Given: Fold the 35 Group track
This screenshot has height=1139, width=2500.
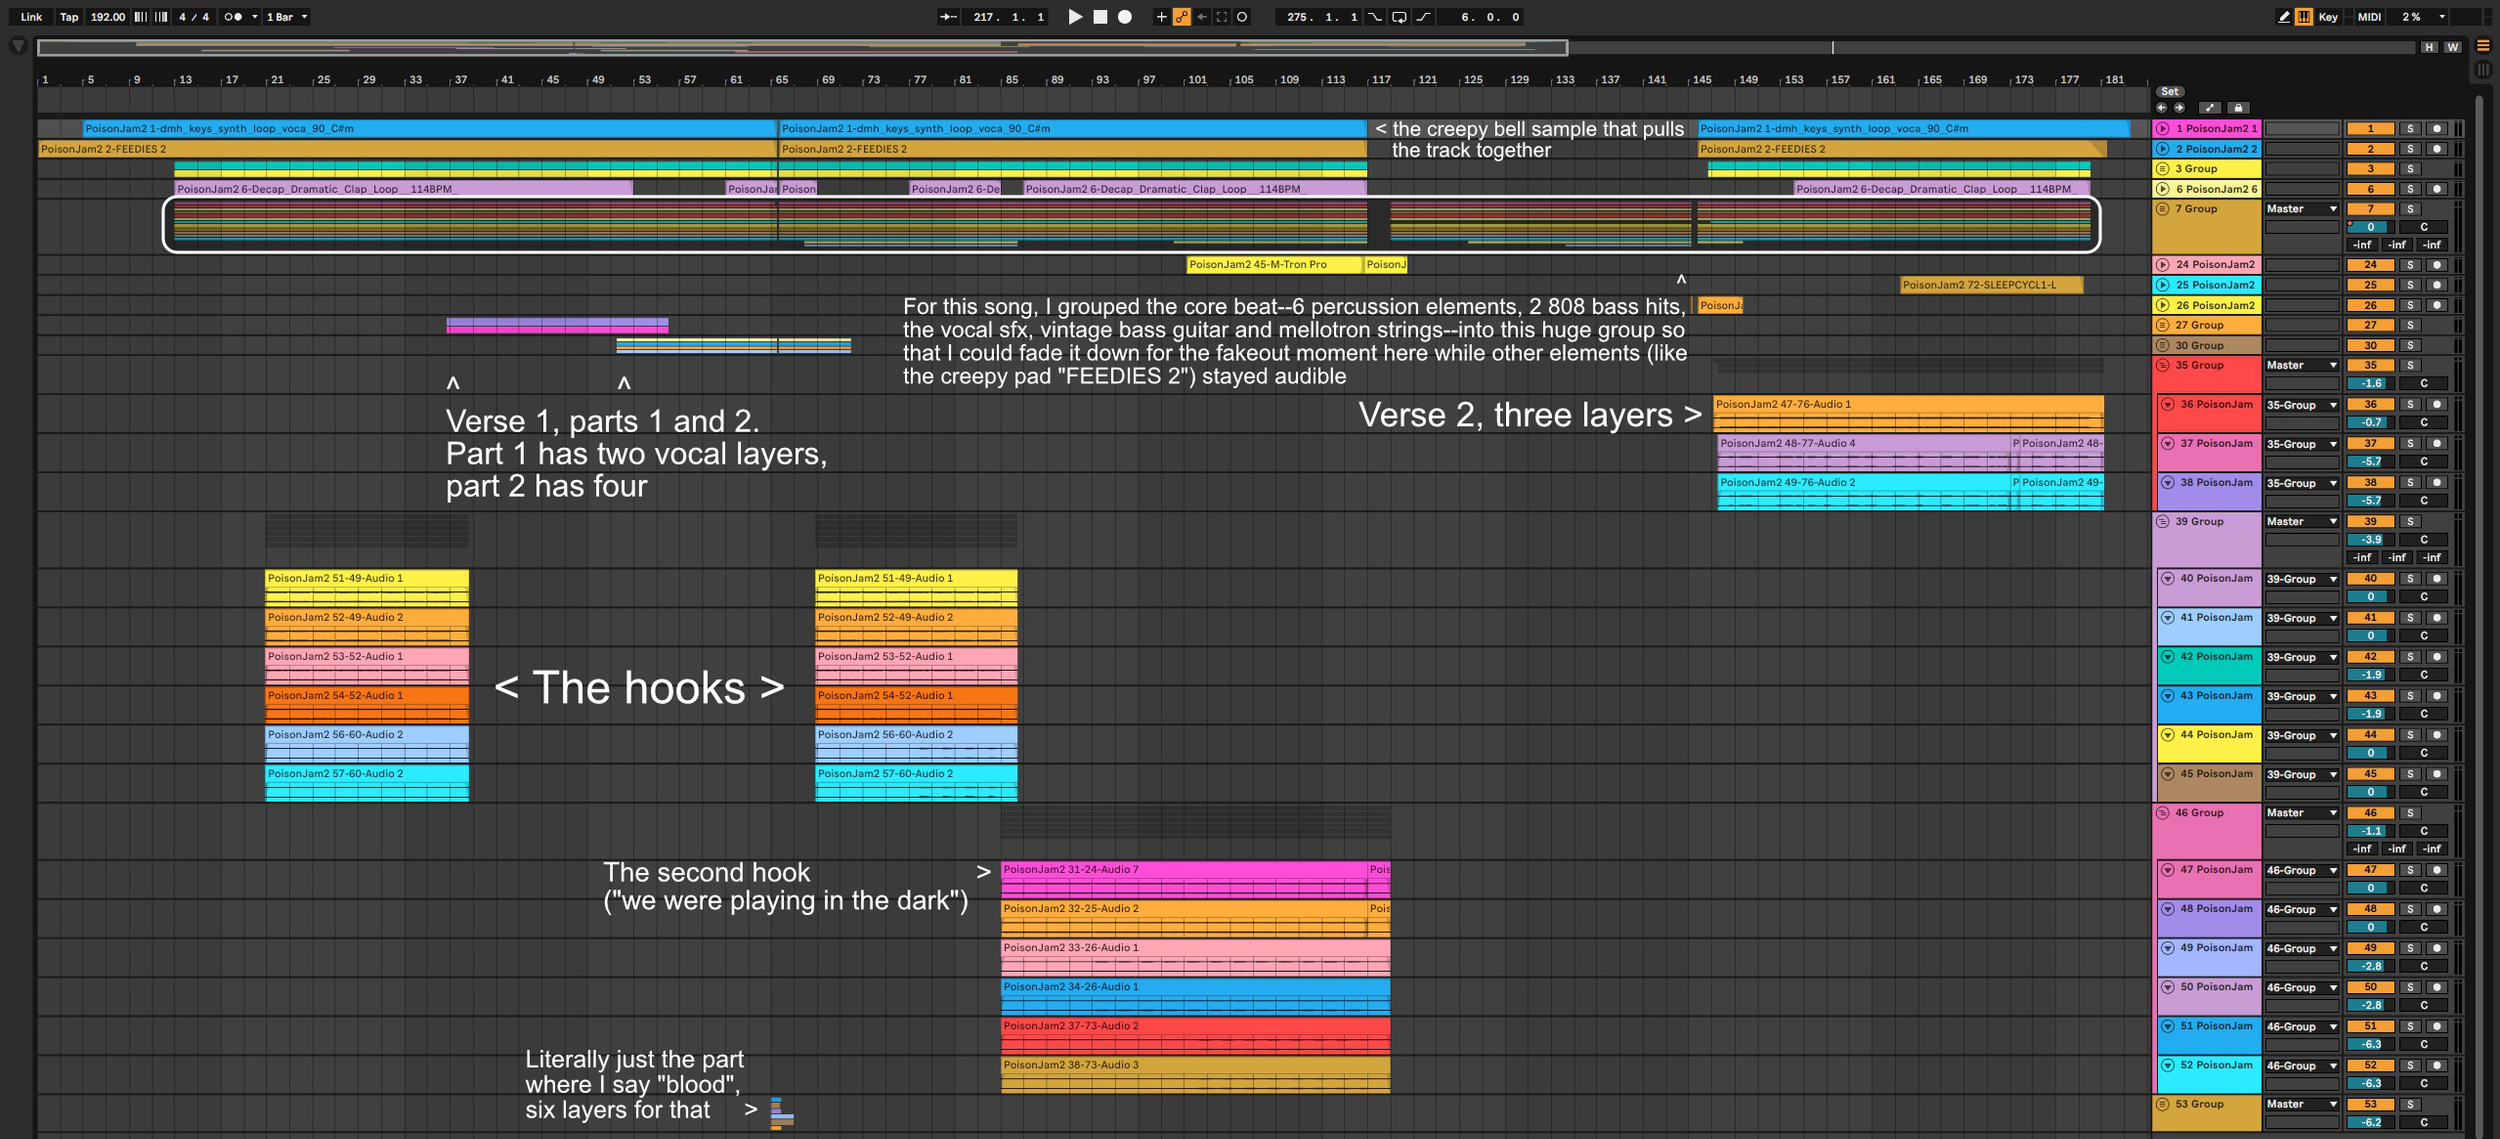Looking at the screenshot, I should tap(2163, 366).
